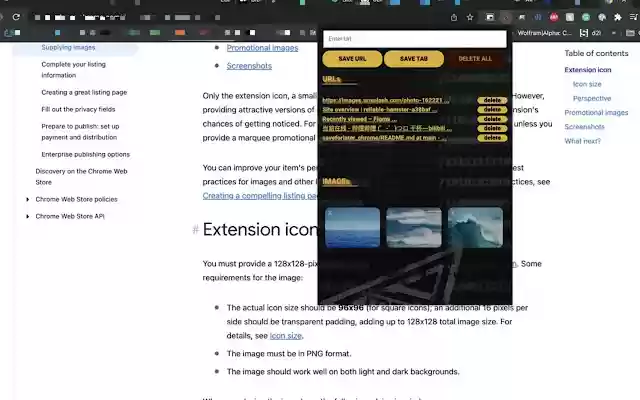
Task: Jump to Extension icon in table of contents
Action: tap(588, 70)
